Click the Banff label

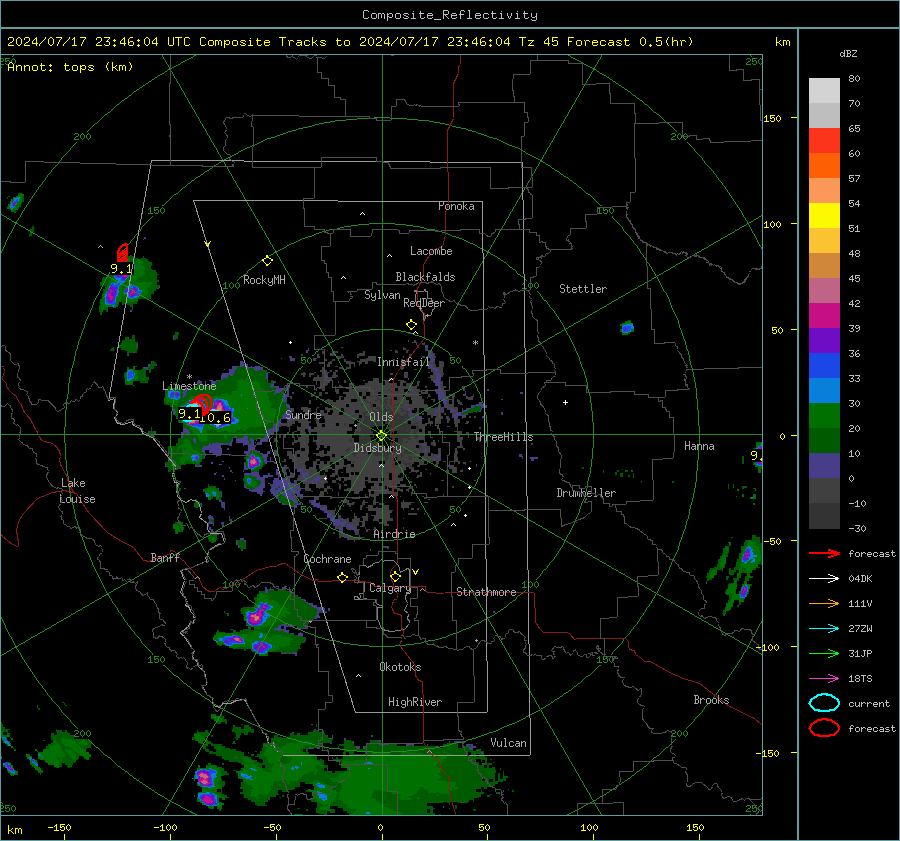pos(165,558)
